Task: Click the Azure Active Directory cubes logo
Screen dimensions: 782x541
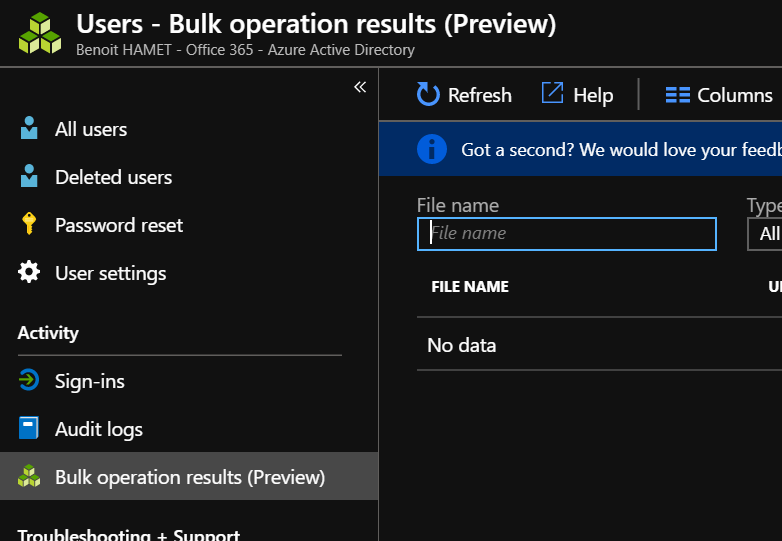Action: [x=40, y=33]
